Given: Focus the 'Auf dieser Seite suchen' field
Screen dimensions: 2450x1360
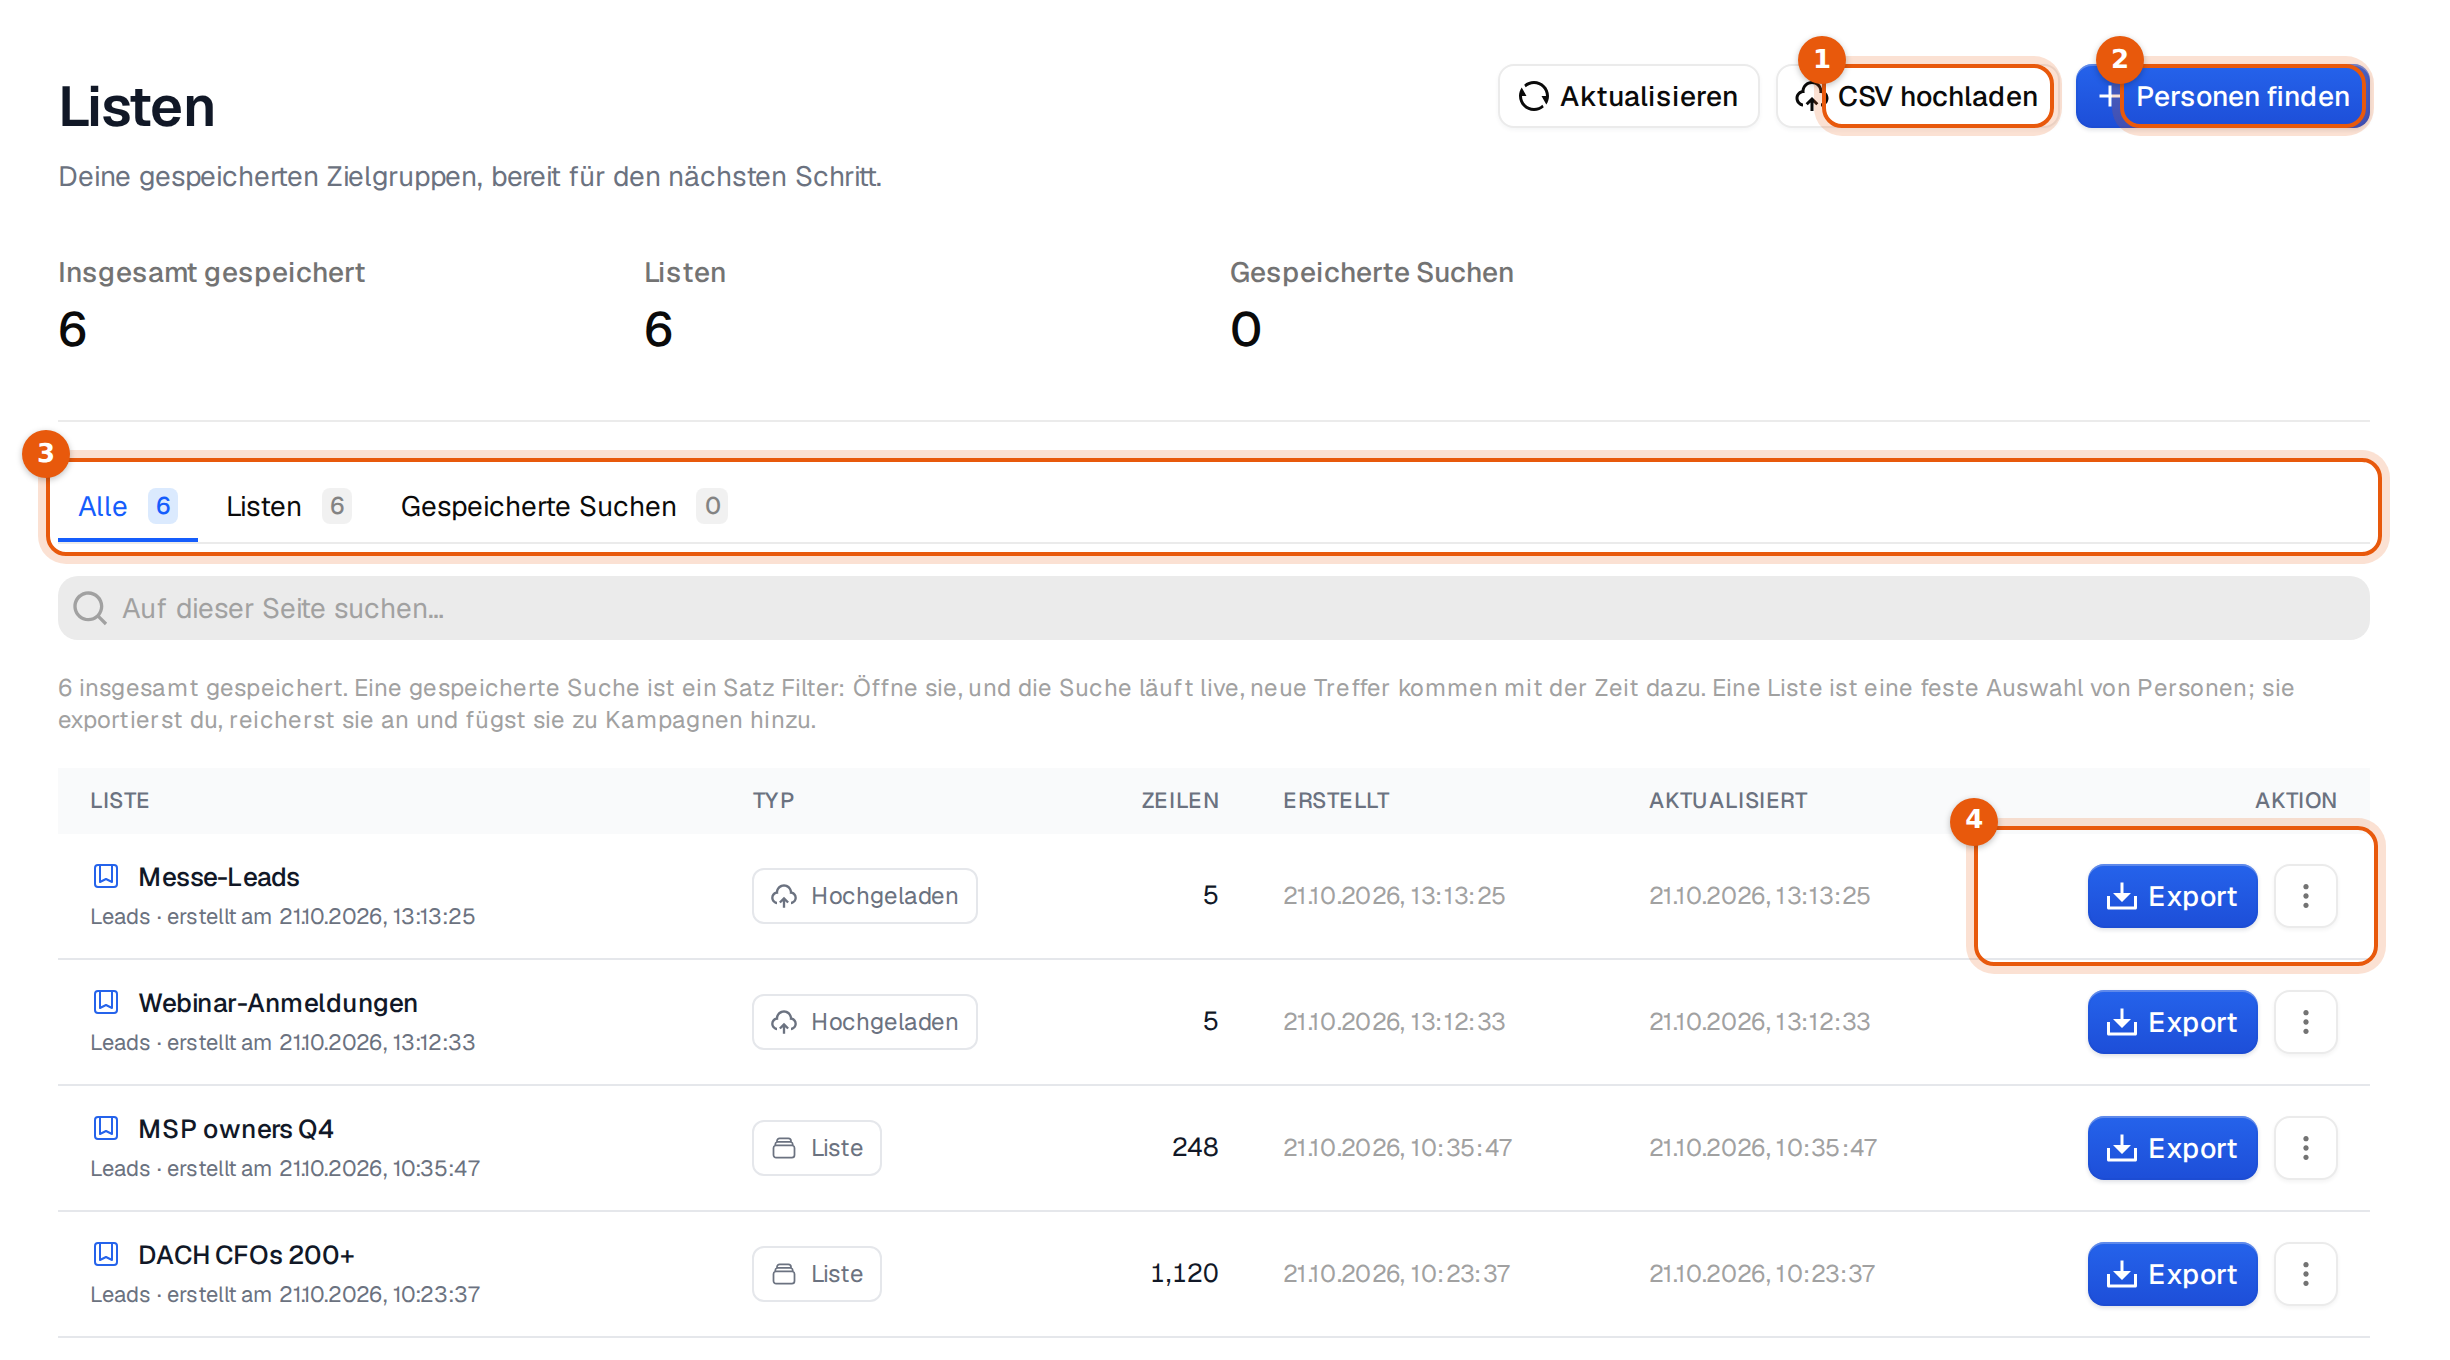Looking at the screenshot, I should [1213, 608].
